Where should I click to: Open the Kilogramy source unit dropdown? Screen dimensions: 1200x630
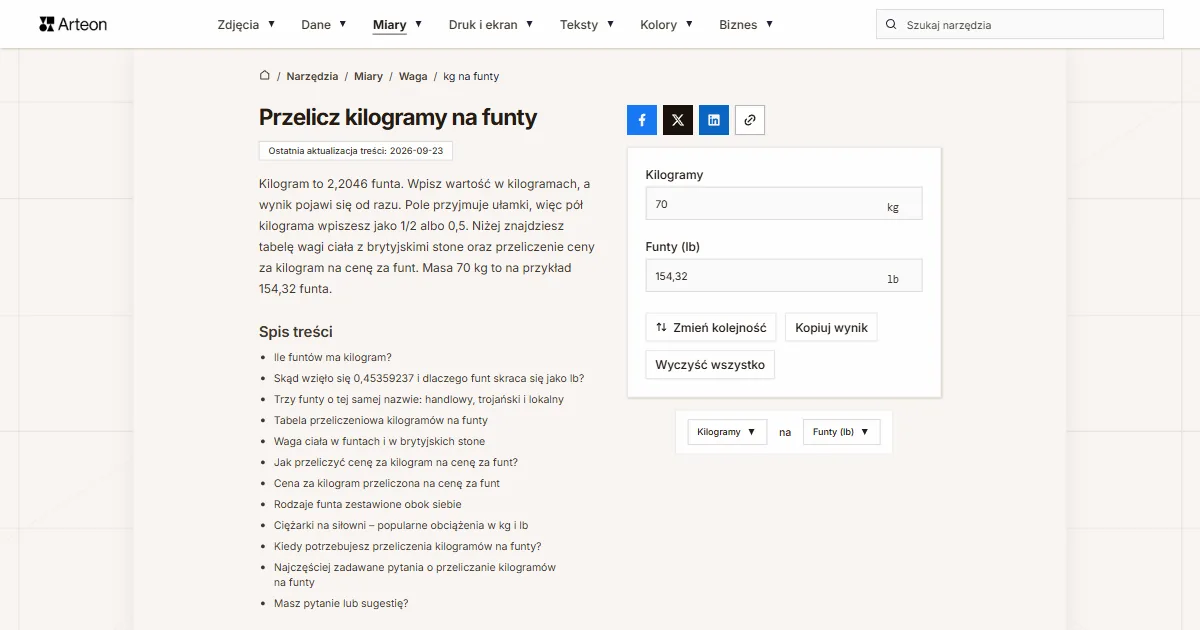point(727,432)
